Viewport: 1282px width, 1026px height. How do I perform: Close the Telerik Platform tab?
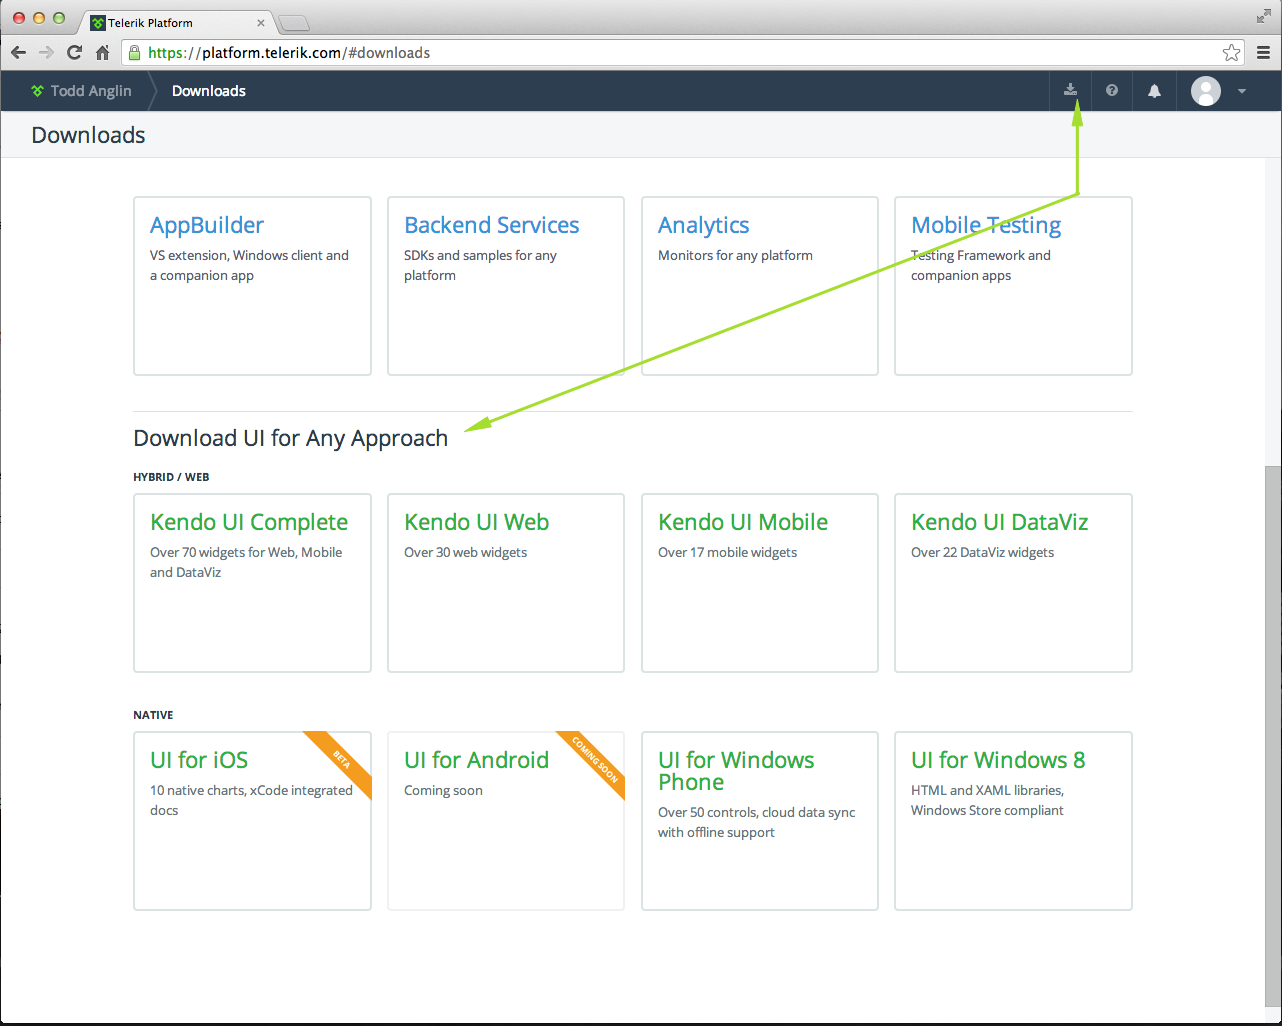[260, 22]
